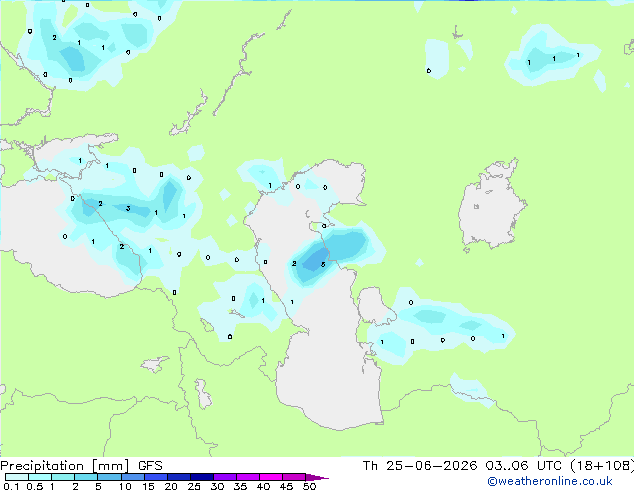634x490 pixels.
Task: Click the 5–10 mm legend color box
Action: [x=109, y=477]
